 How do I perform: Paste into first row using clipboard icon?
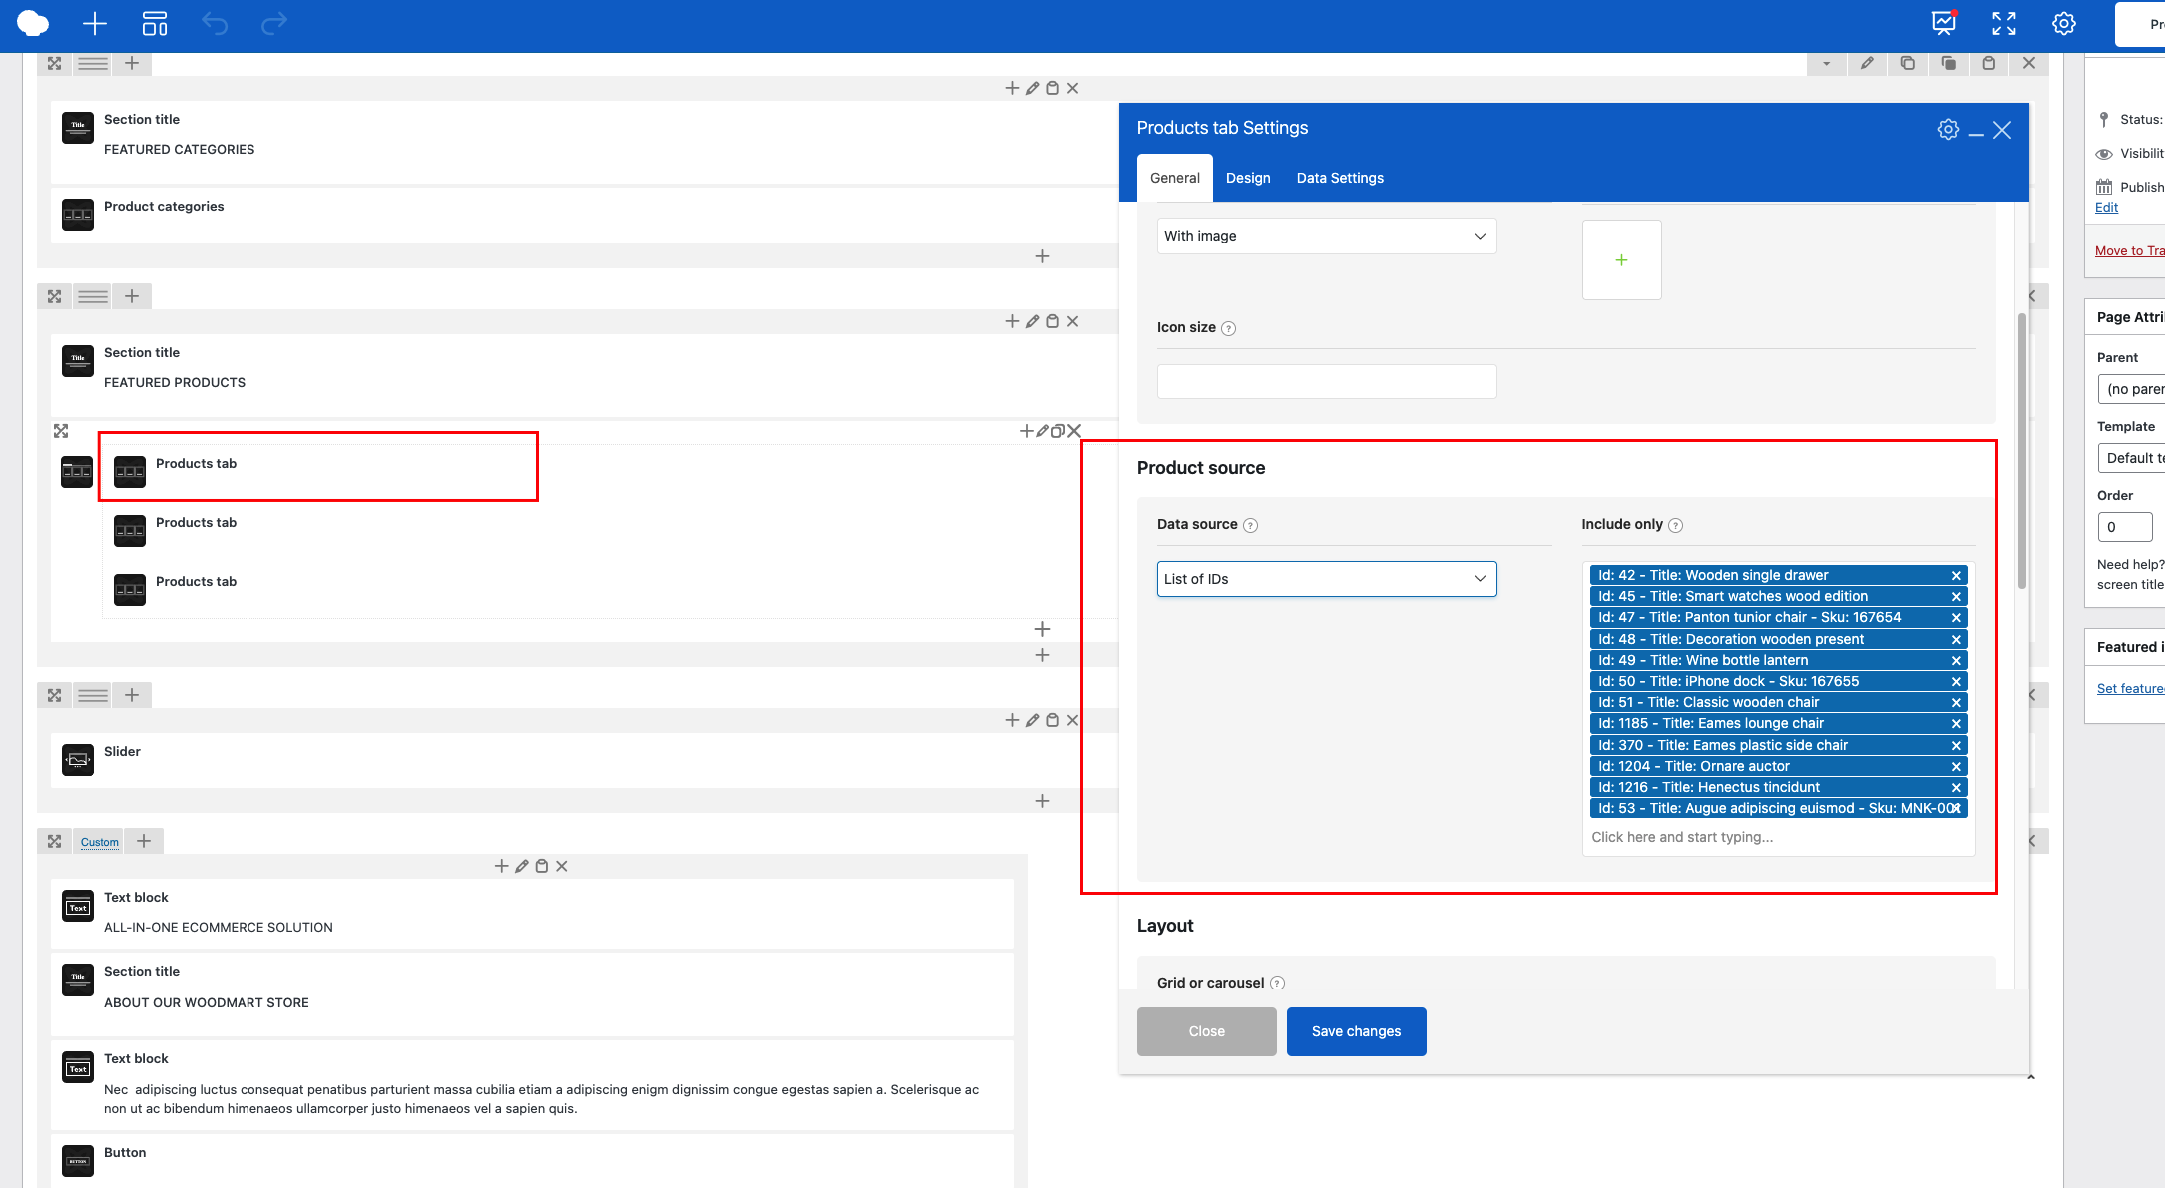click(x=1989, y=63)
